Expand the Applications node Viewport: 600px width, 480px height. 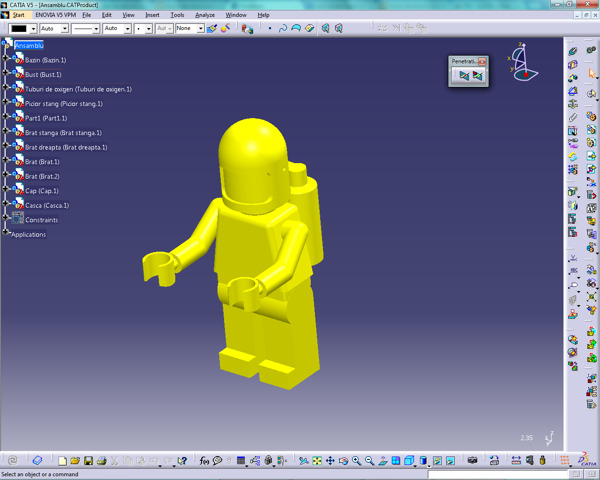click(x=5, y=232)
